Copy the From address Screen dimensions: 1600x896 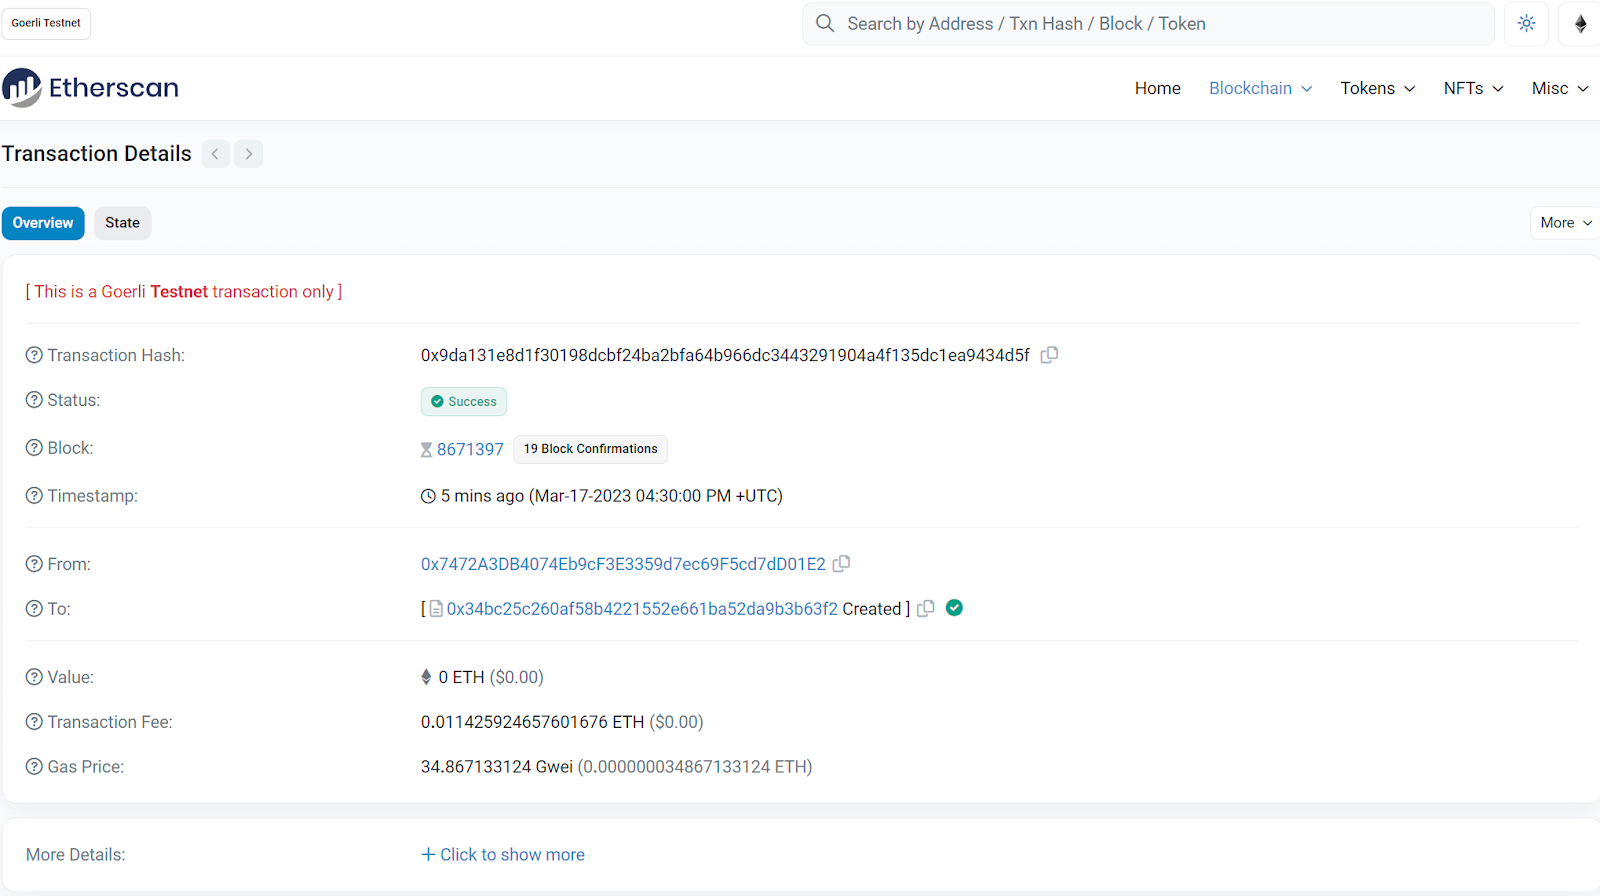click(x=842, y=564)
